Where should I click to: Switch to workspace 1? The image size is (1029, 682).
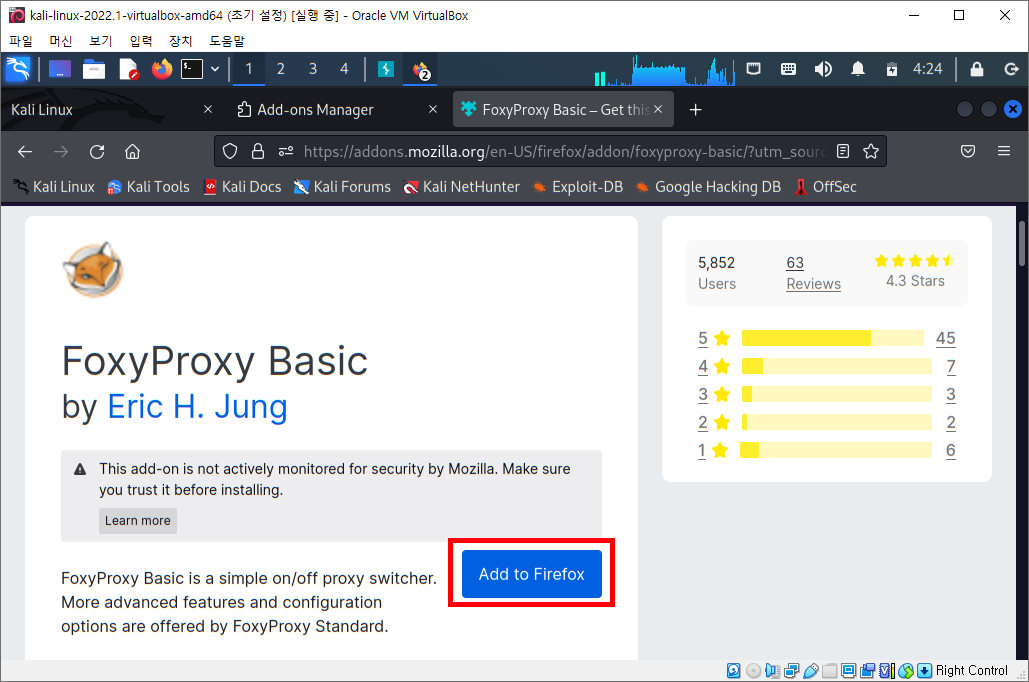pyautogui.click(x=249, y=69)
